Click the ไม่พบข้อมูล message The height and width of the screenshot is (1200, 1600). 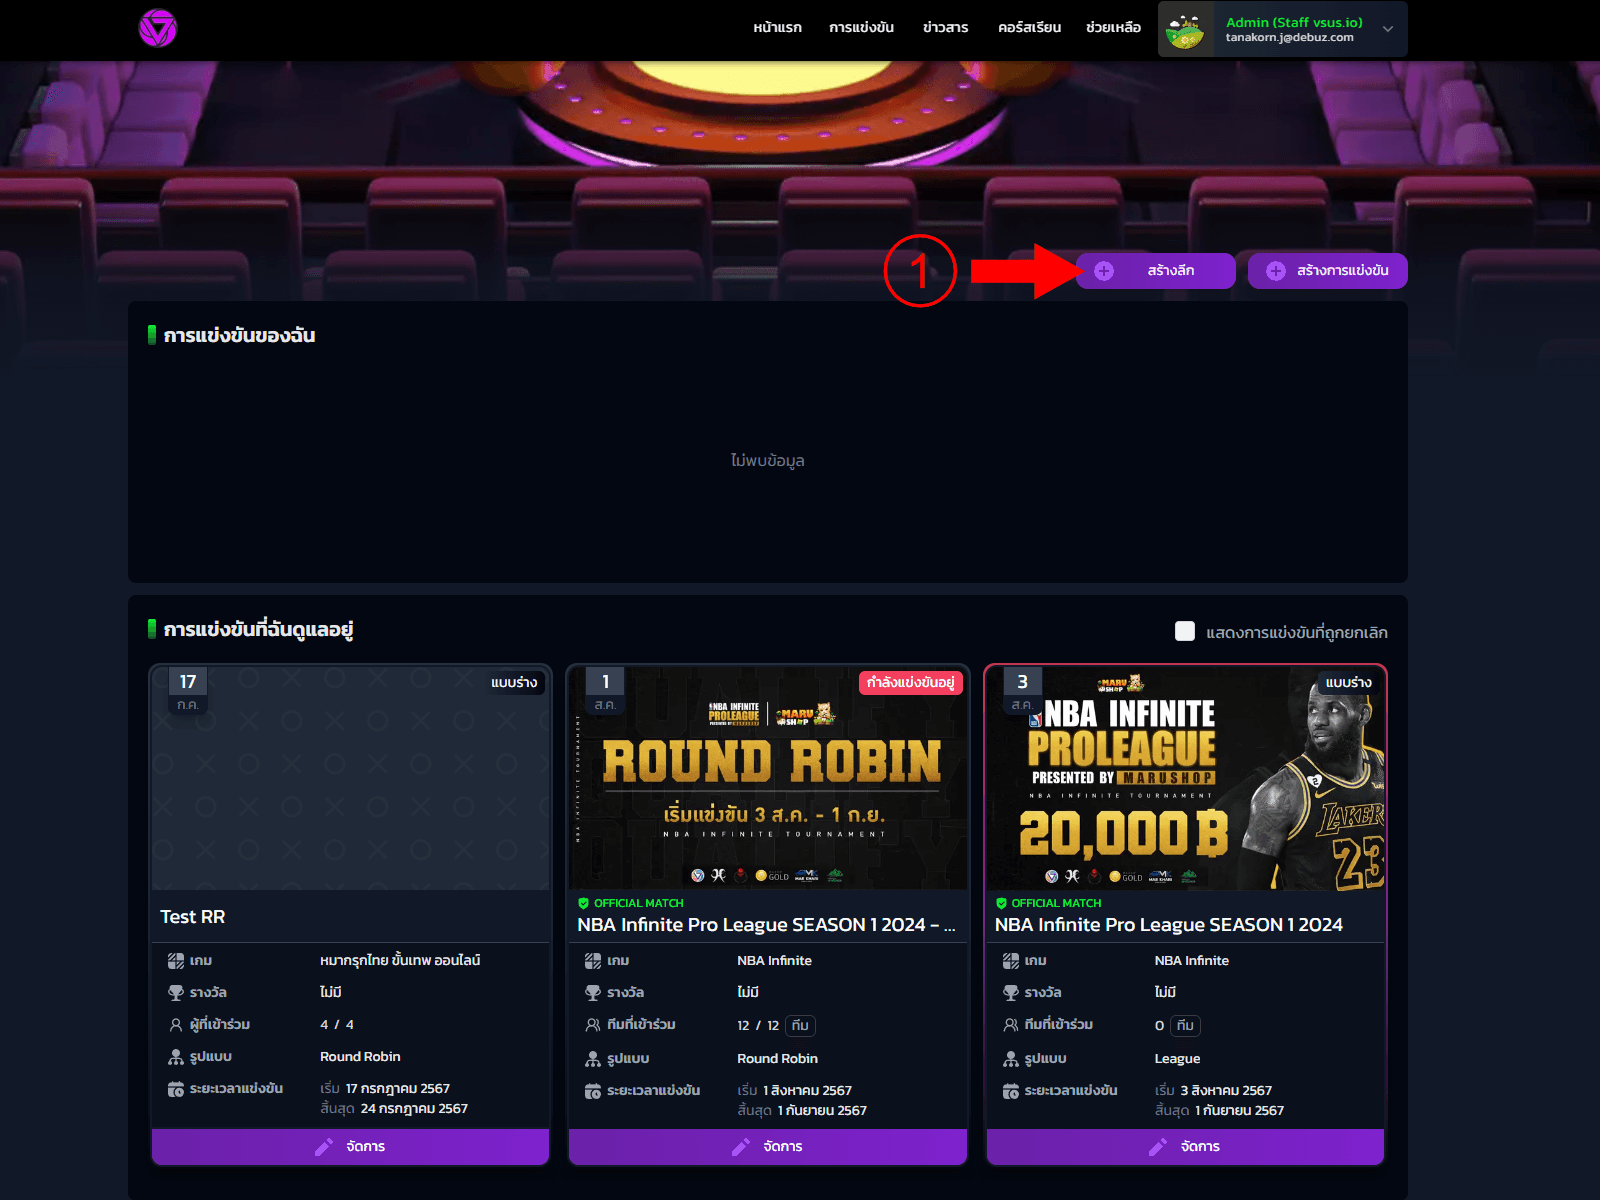[x=768, y=461]
